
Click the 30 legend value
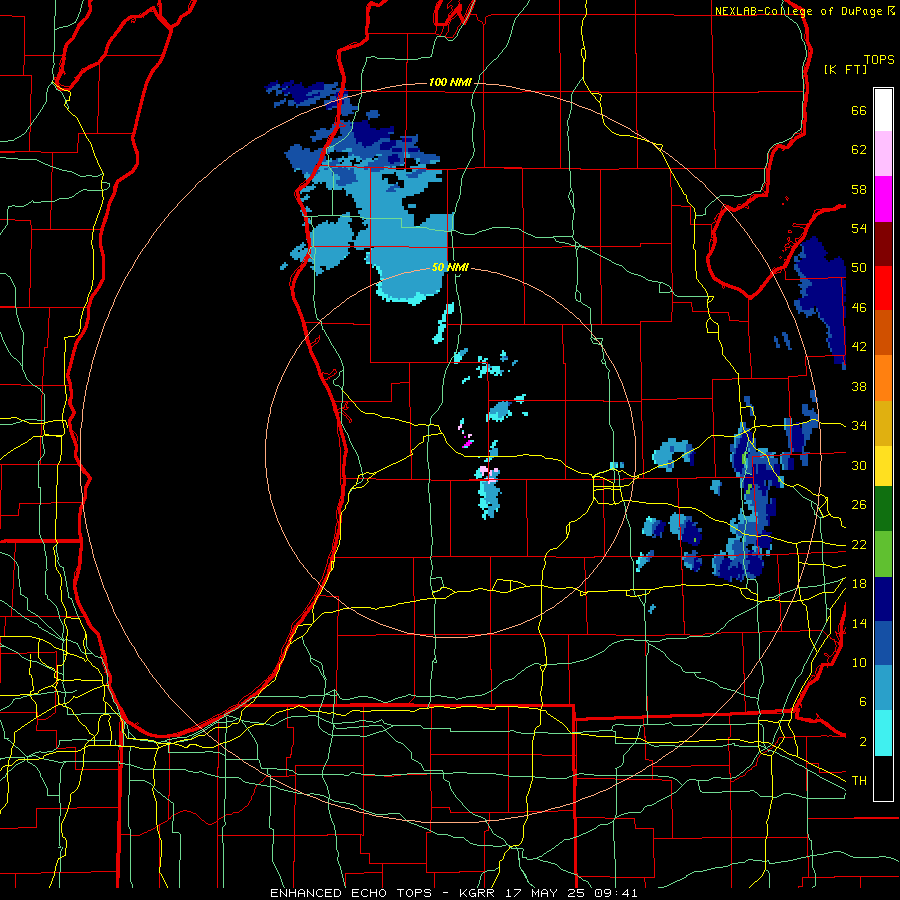(859, 465)
